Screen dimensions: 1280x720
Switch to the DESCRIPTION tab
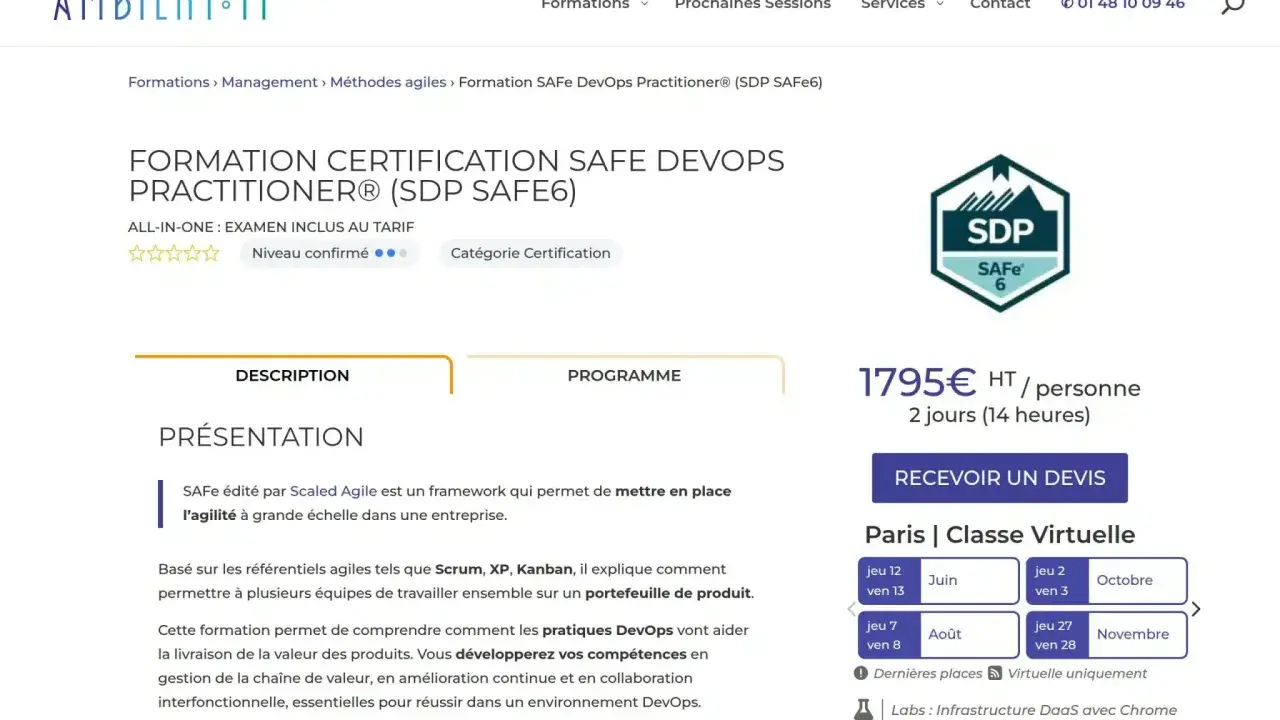[292, 375]
